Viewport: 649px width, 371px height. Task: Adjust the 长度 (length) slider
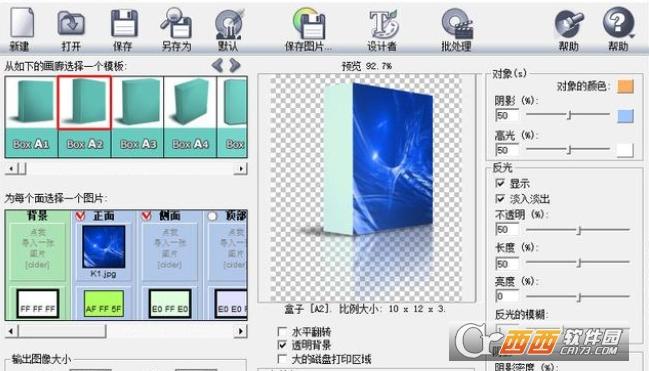578,263
